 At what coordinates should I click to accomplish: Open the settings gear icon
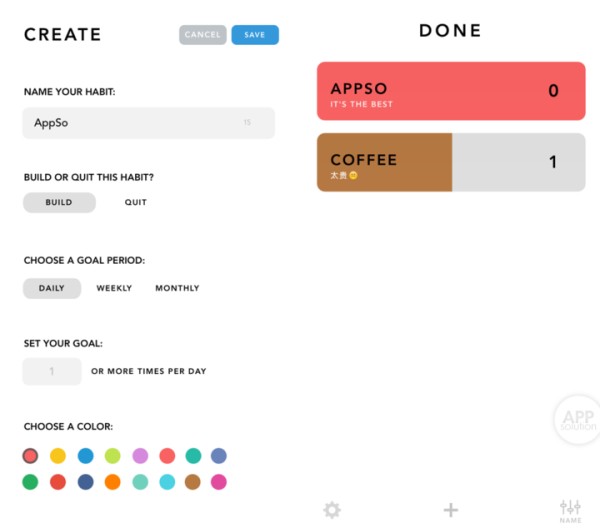coord(332,510)
